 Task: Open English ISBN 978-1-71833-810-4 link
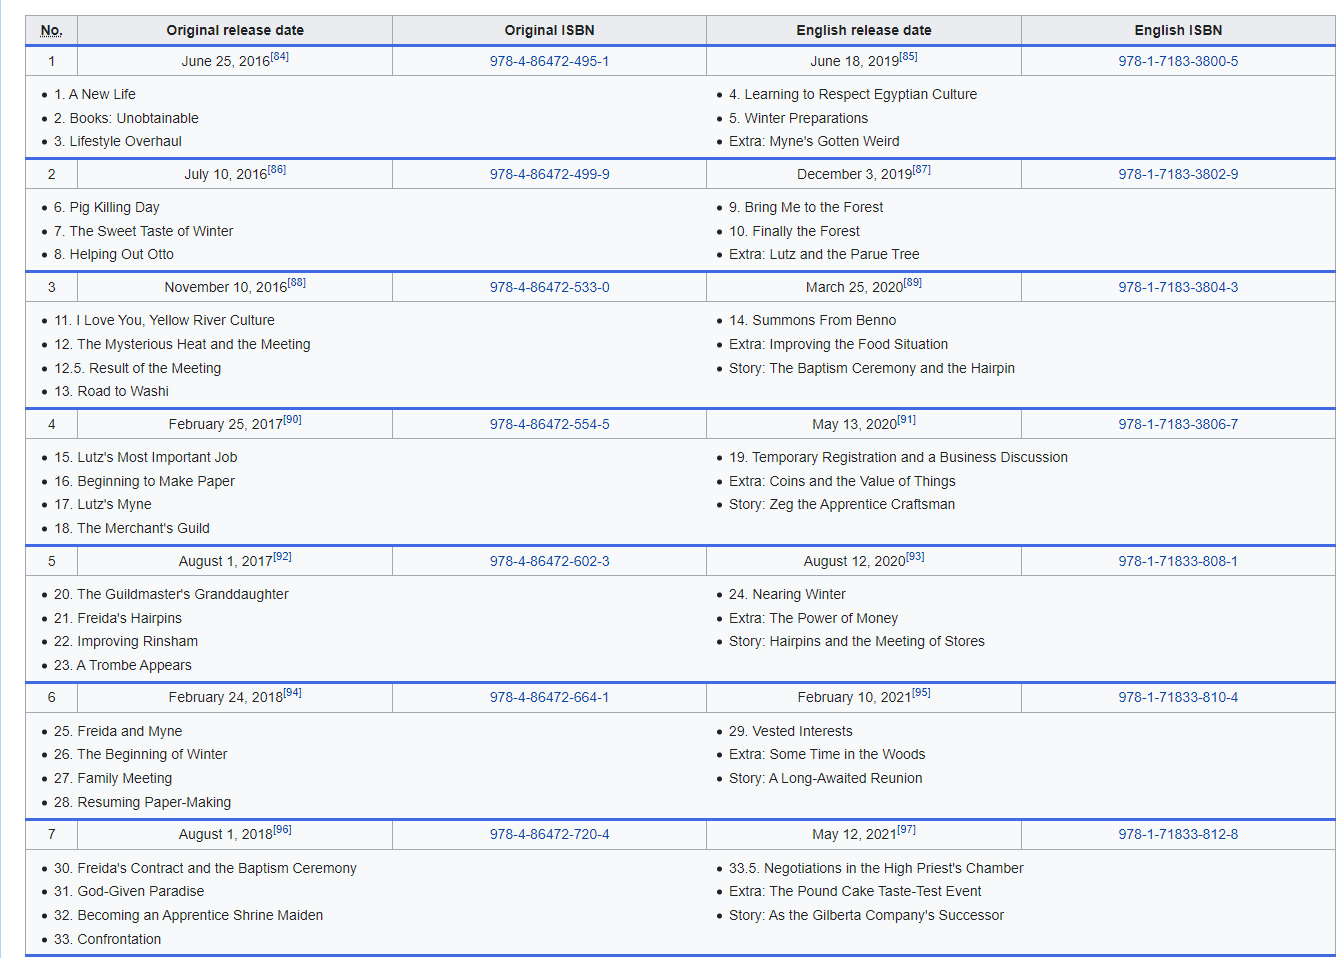coord(1177,697)
